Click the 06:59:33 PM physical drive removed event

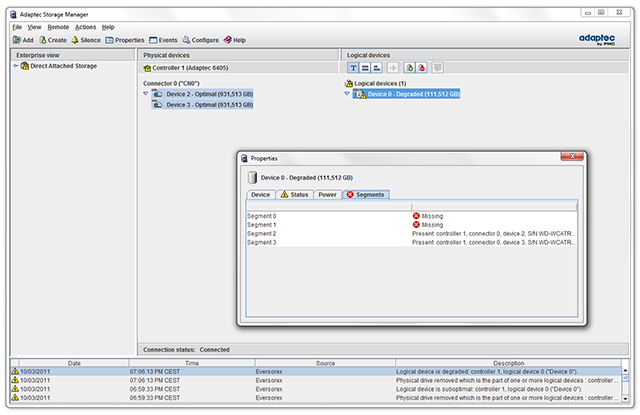click(x=316, y=398)
